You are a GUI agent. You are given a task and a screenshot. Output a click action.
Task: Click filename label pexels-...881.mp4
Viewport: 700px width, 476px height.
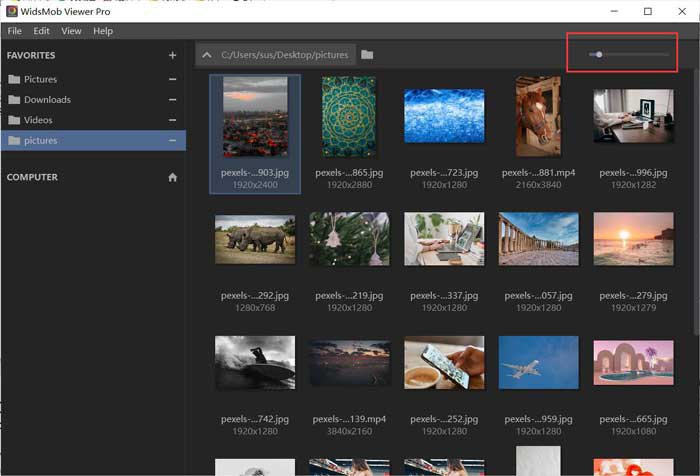[538, 173]
